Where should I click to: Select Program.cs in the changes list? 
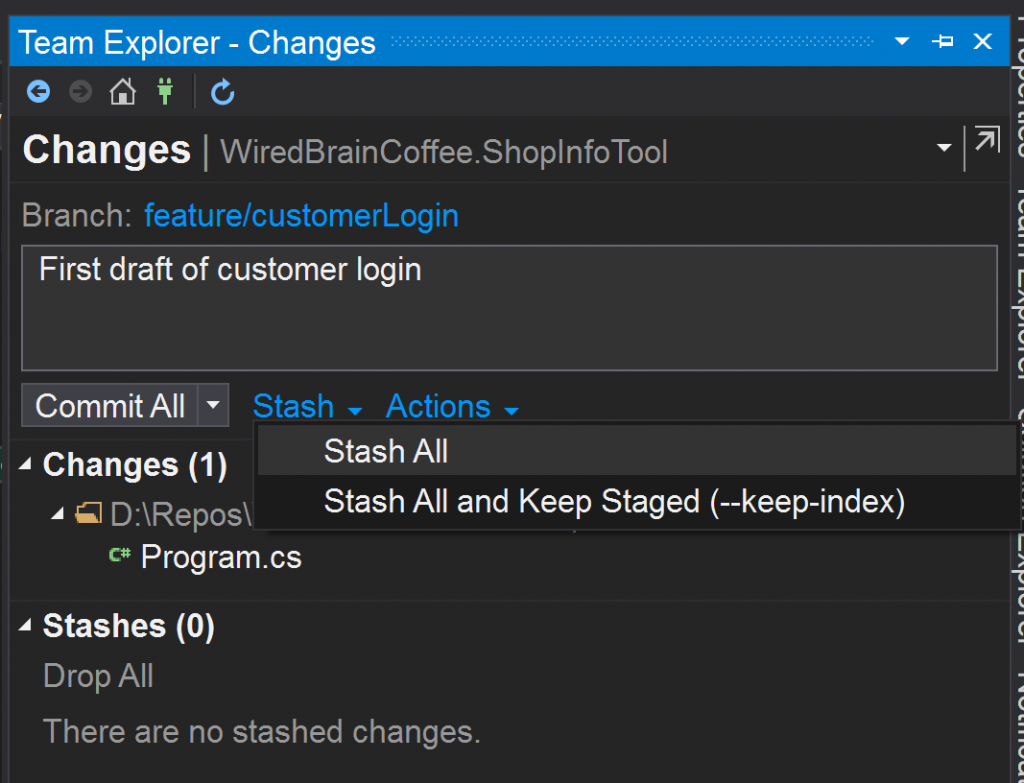click(x=221, y=556)
